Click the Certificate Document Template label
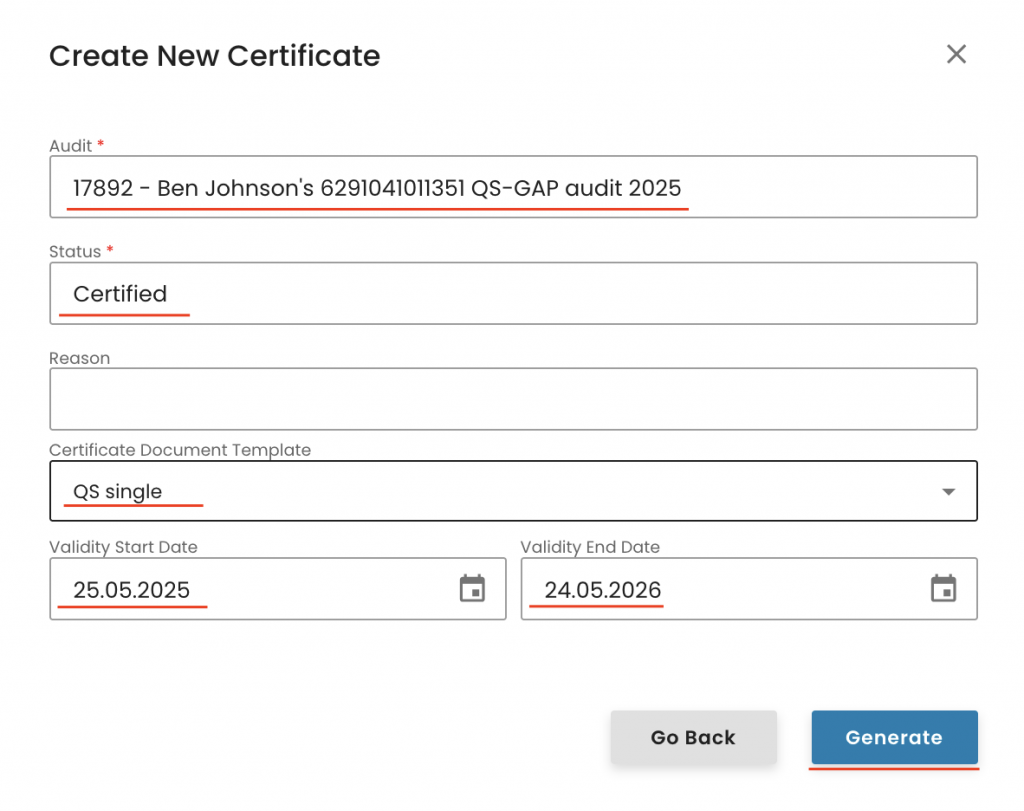1024x811 pixels. [180, 450]
